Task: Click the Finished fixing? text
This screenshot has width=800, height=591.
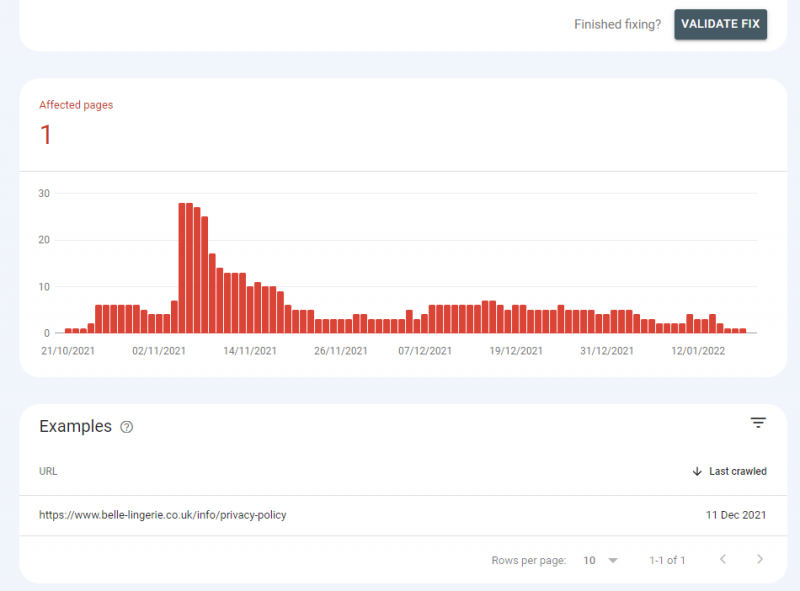Action: (x=617, y=24)
